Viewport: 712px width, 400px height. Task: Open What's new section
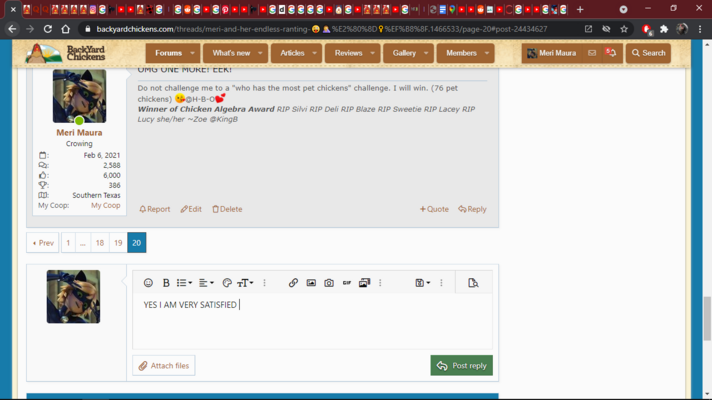pos(231,53)
